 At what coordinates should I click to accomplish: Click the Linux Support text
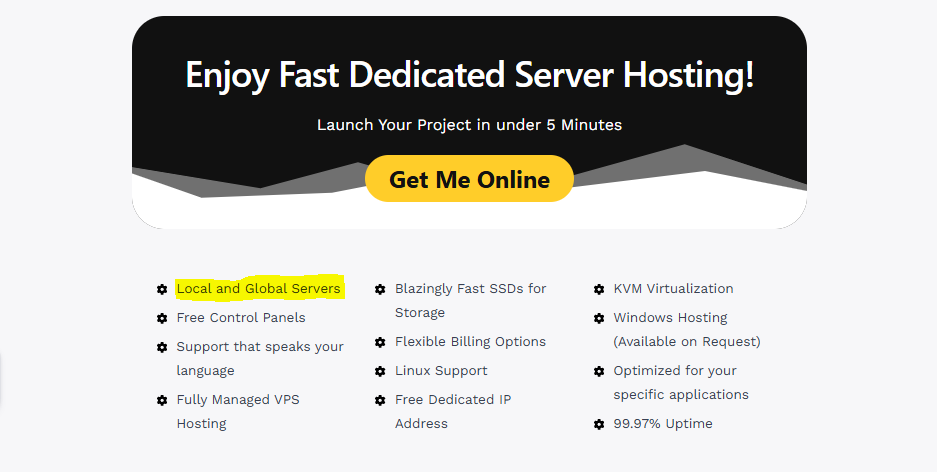point(441,370)
